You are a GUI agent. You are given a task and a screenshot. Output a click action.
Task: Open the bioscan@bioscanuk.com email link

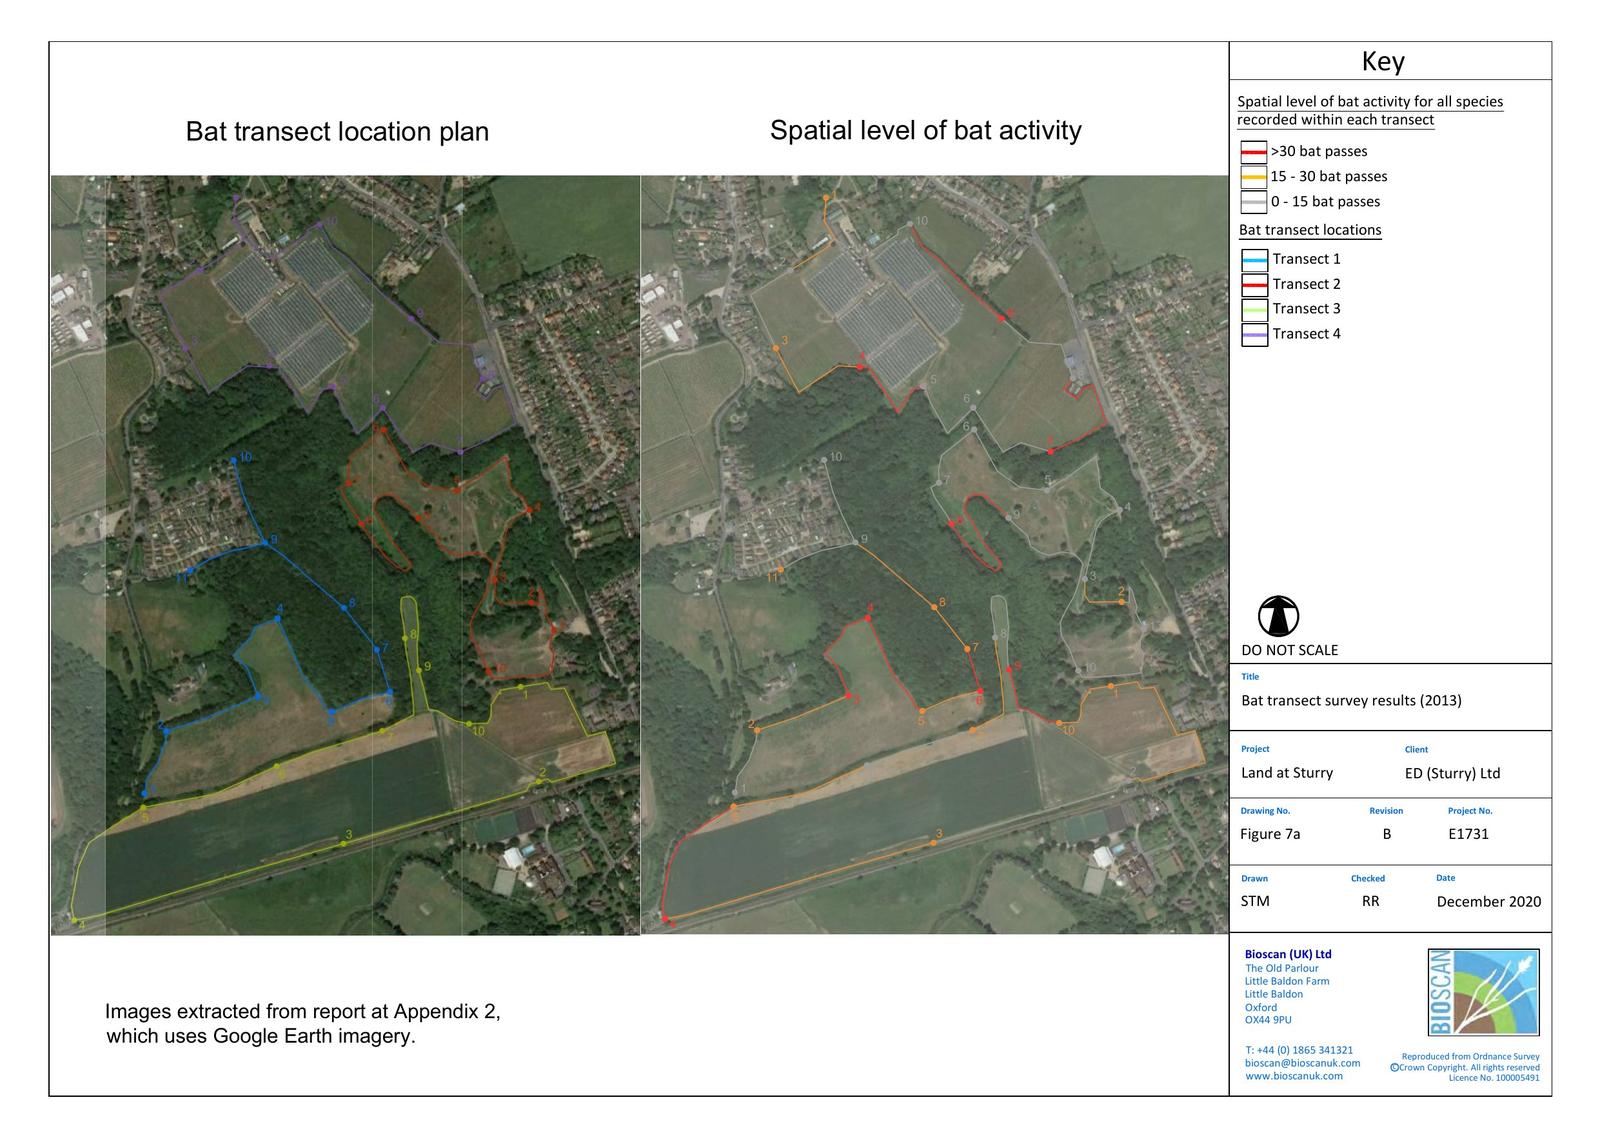click(x=1296, y=1063)
